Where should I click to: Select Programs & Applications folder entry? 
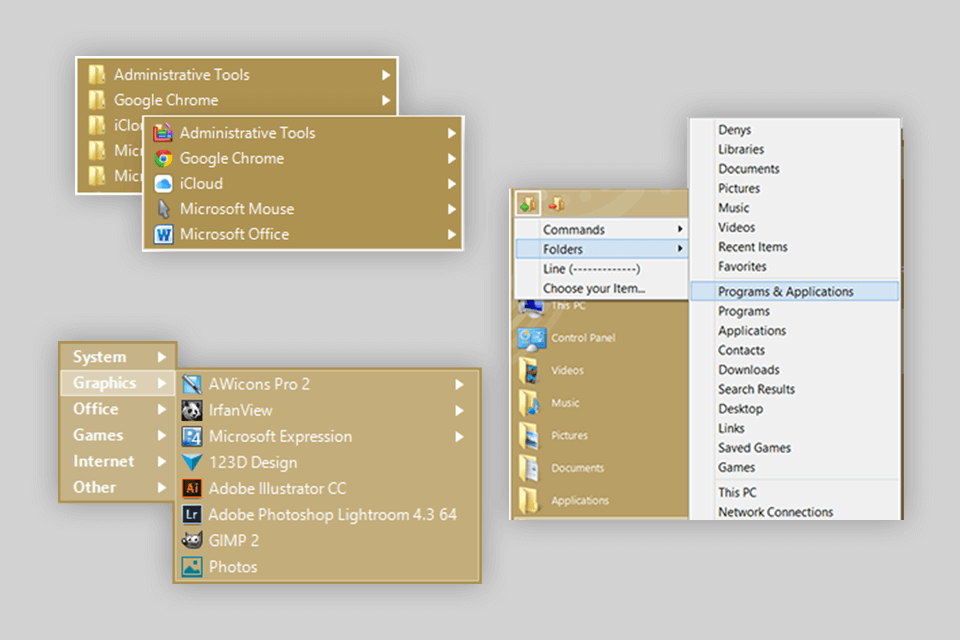tap(795, 292)
